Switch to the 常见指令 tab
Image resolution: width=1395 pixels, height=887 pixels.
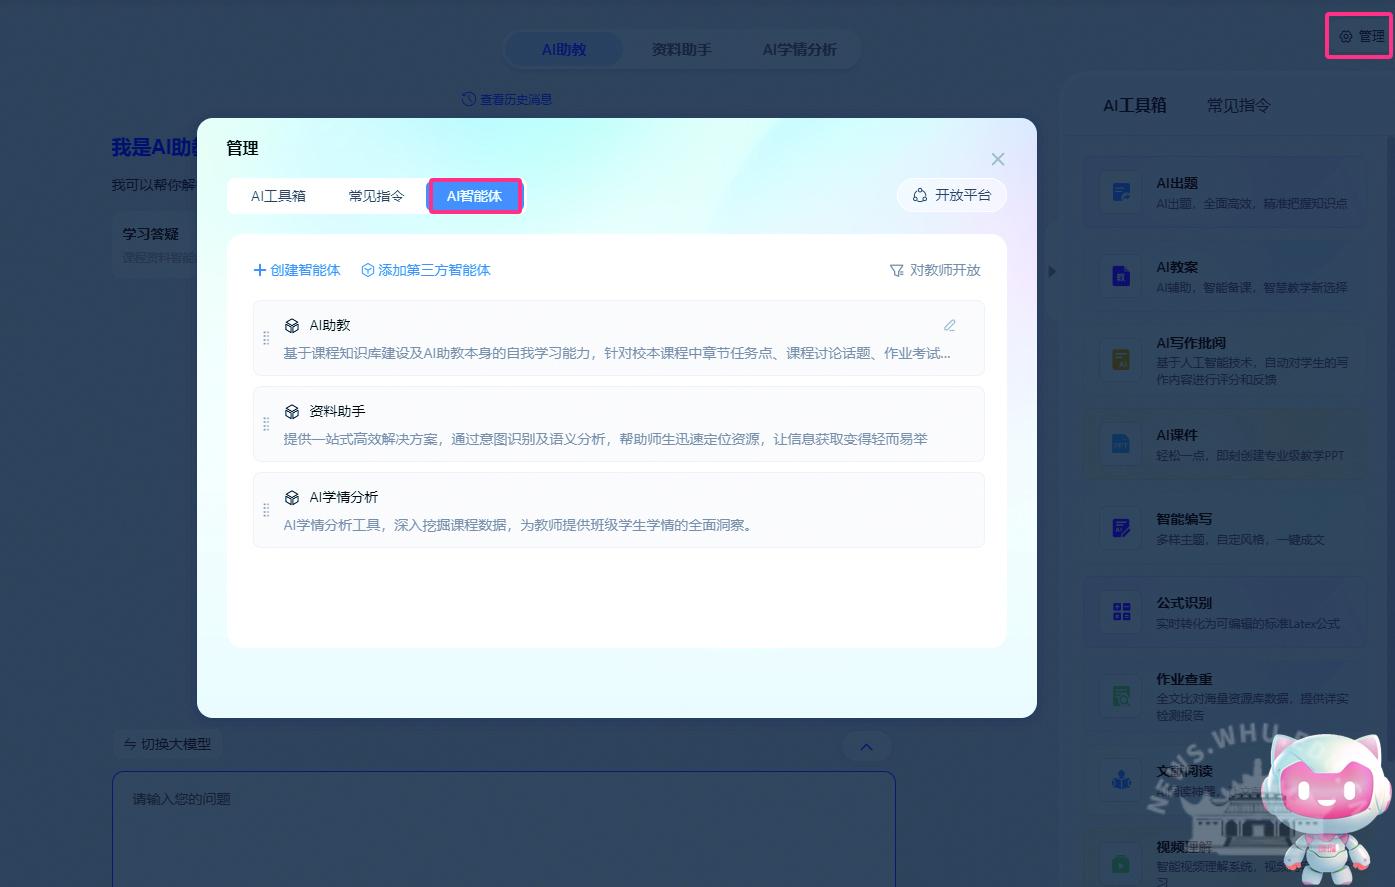click(376, 196)
